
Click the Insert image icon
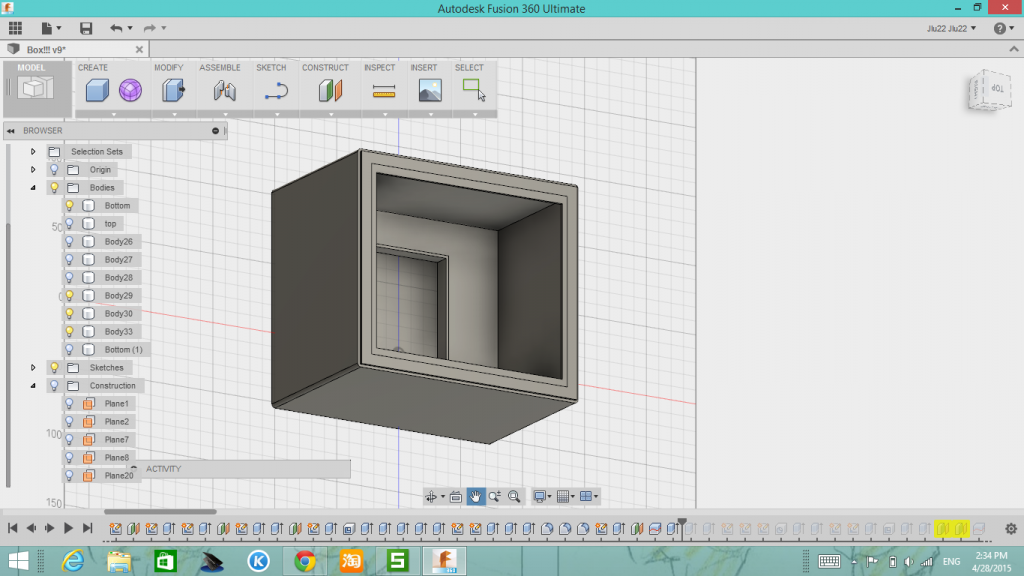click(x=430, y=91)
